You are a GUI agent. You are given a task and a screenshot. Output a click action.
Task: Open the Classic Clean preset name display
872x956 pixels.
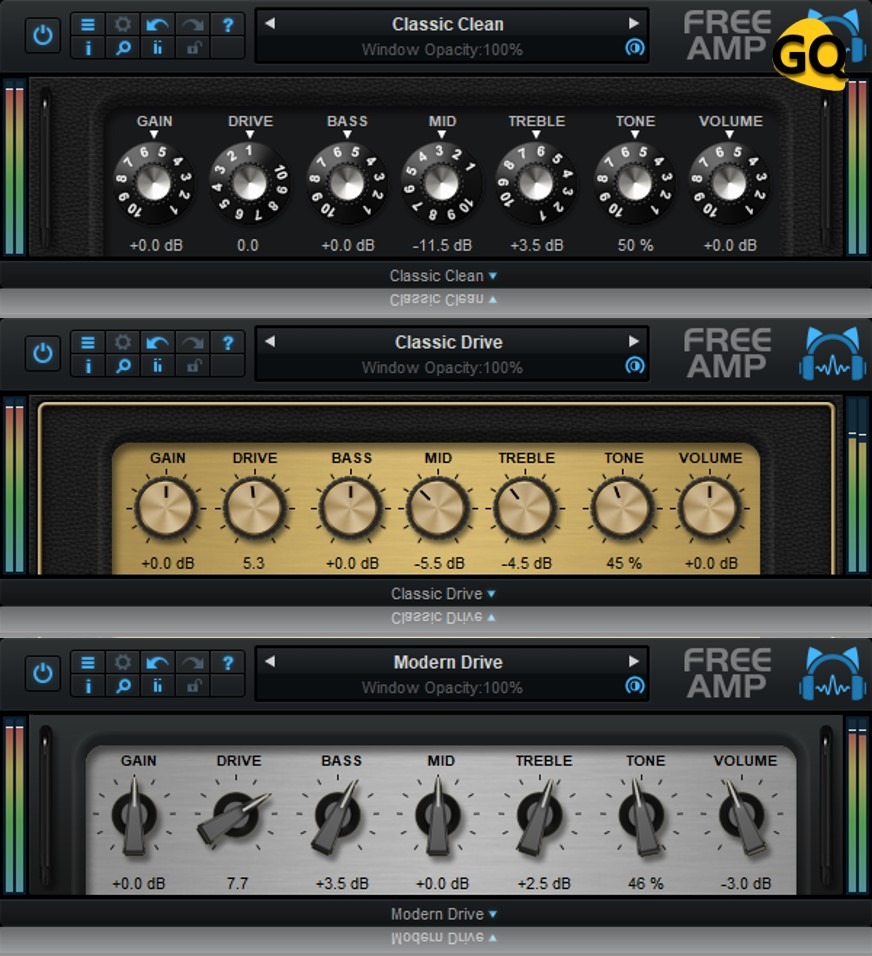coord(448,24)
